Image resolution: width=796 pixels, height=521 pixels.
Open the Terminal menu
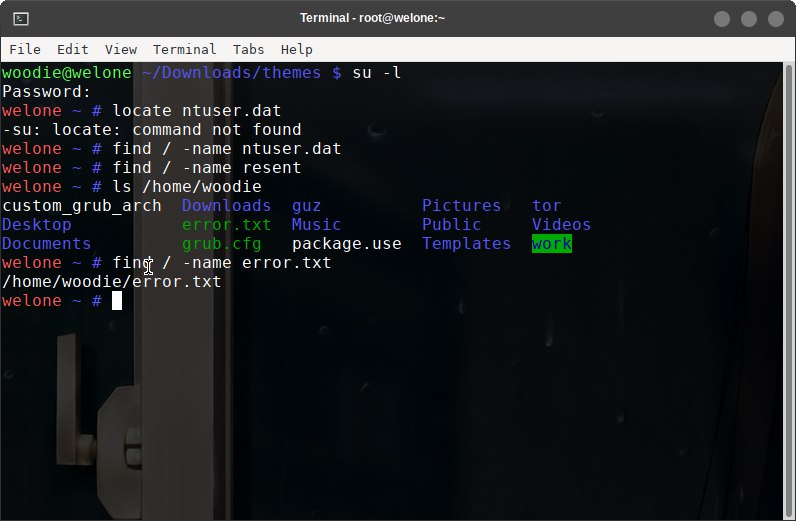click(184, 49)
